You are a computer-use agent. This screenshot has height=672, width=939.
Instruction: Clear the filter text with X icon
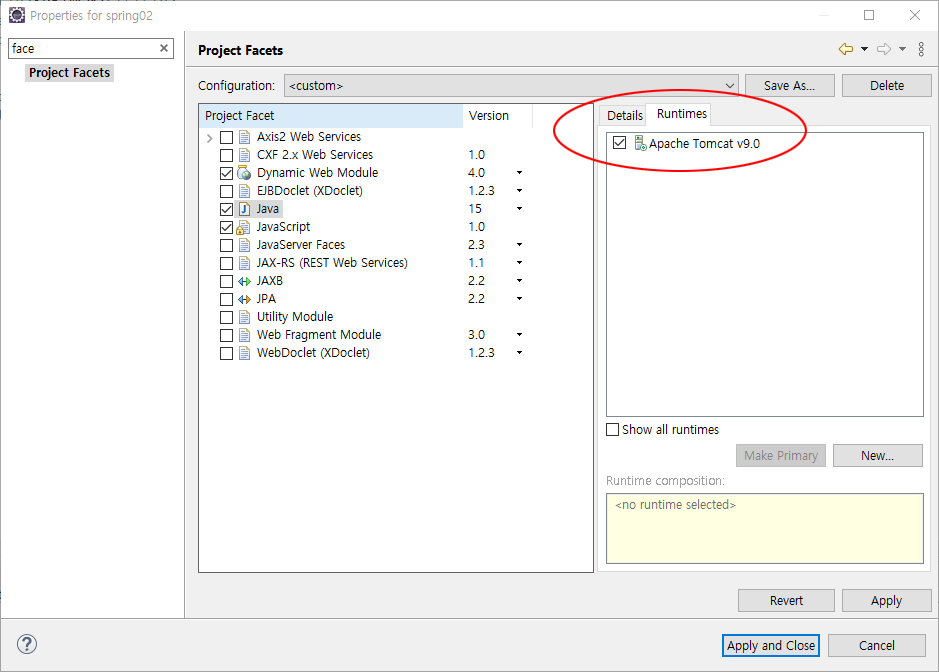click(163, 48)
